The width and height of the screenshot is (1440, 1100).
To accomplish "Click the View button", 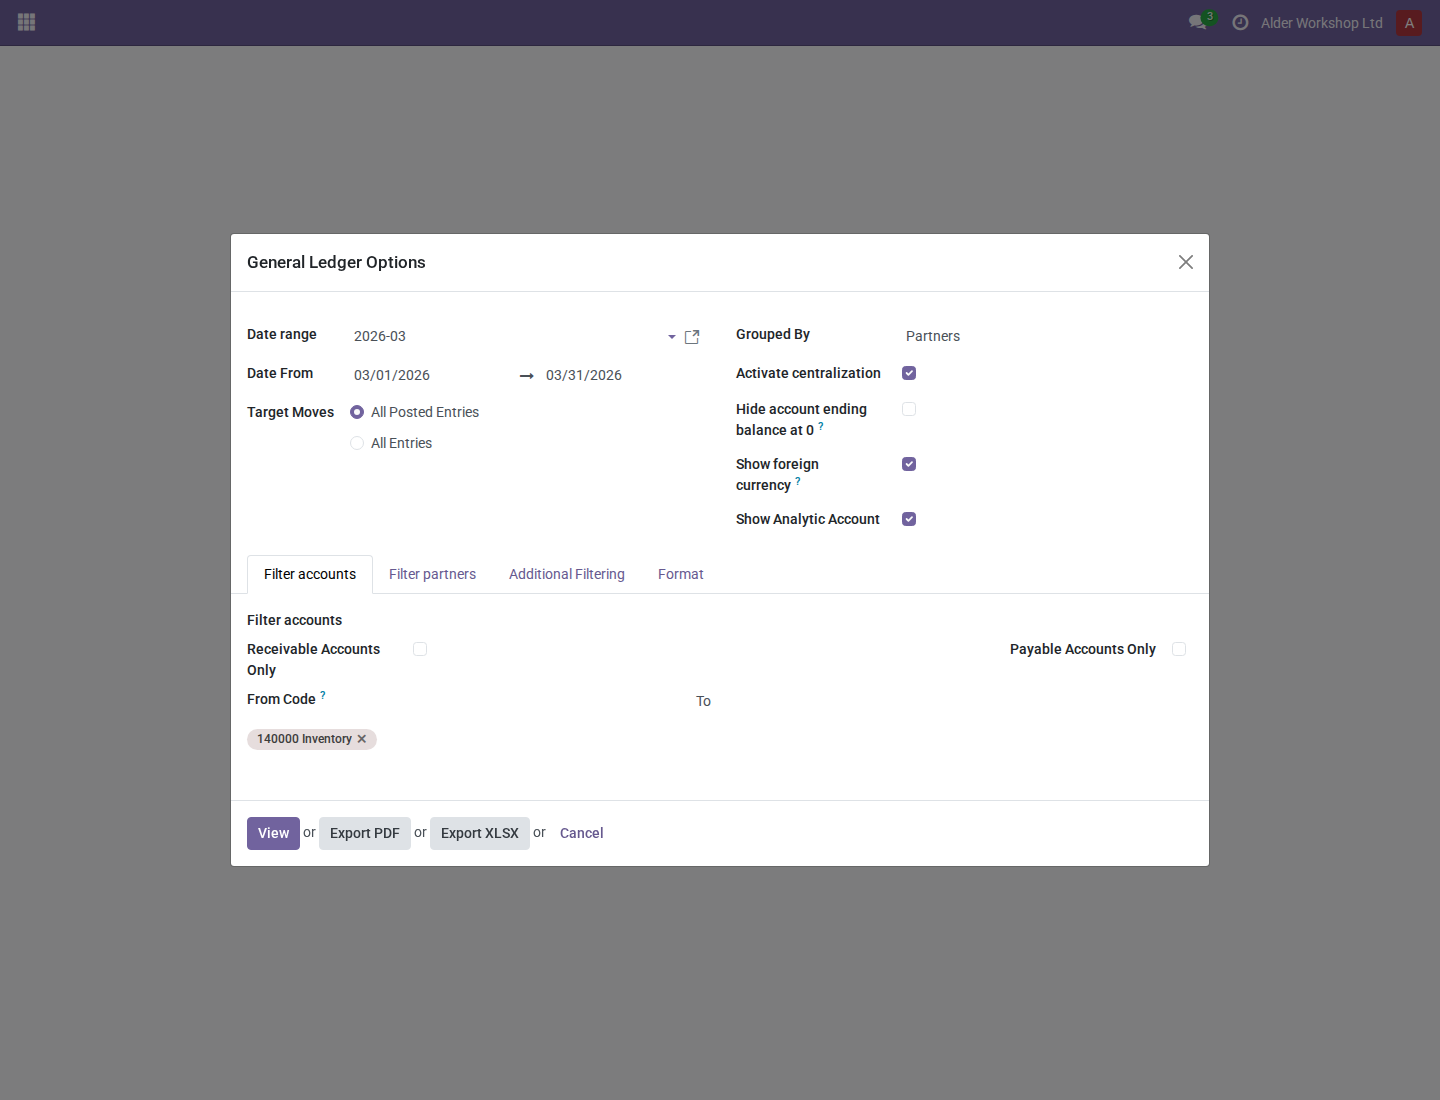I will pyautogui.click(x=273, y=833).
